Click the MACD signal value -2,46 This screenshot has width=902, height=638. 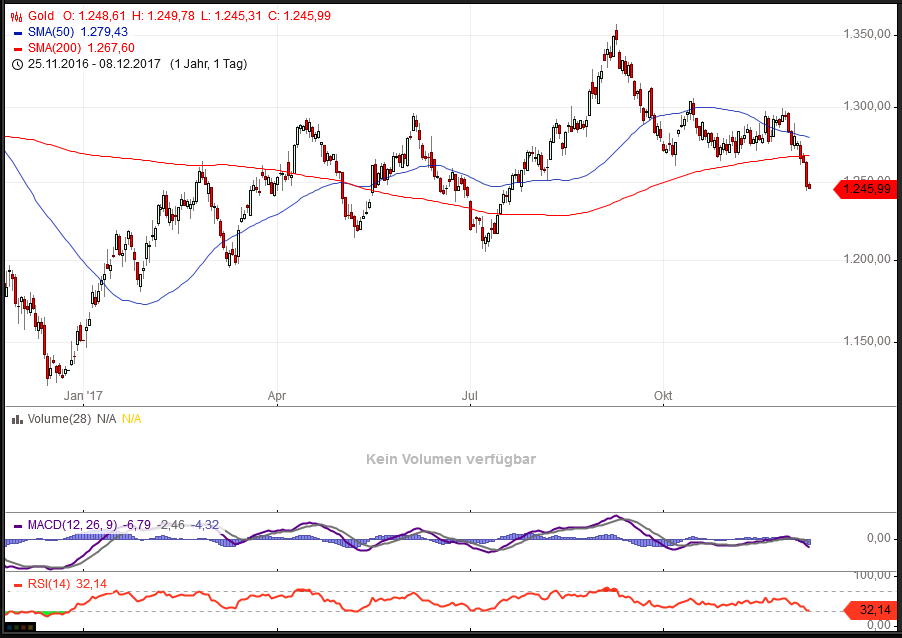coord(171,525)
